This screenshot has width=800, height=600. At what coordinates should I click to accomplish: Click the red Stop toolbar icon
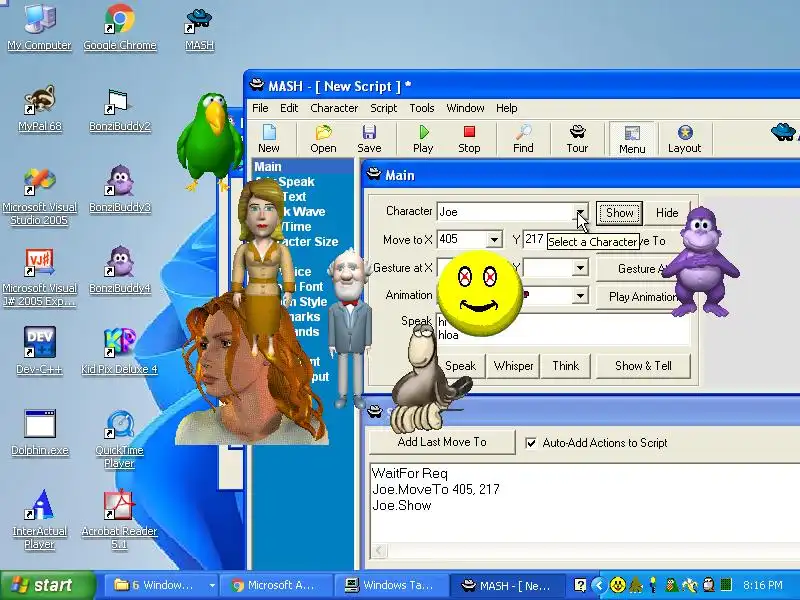469,138
